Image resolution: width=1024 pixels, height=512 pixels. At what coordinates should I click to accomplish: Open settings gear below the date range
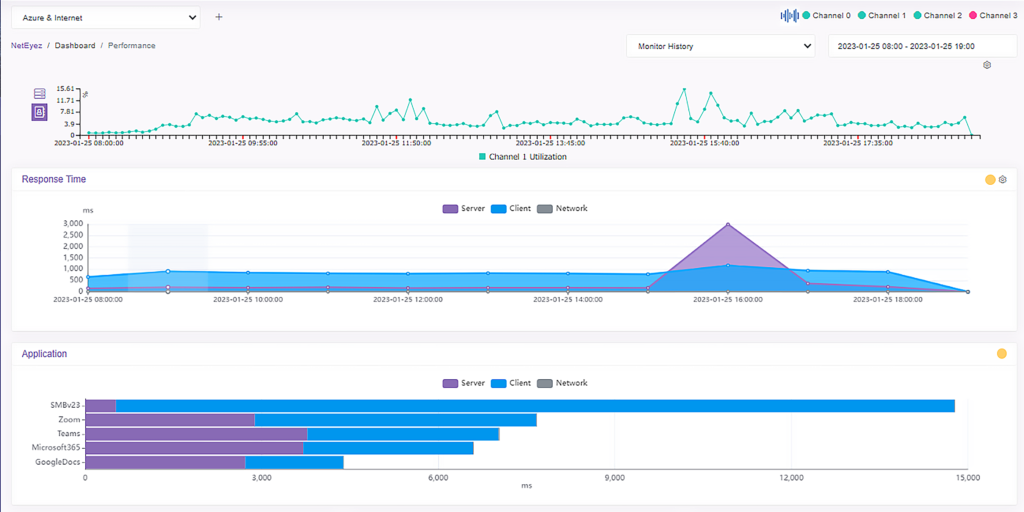tap(987, 65)
